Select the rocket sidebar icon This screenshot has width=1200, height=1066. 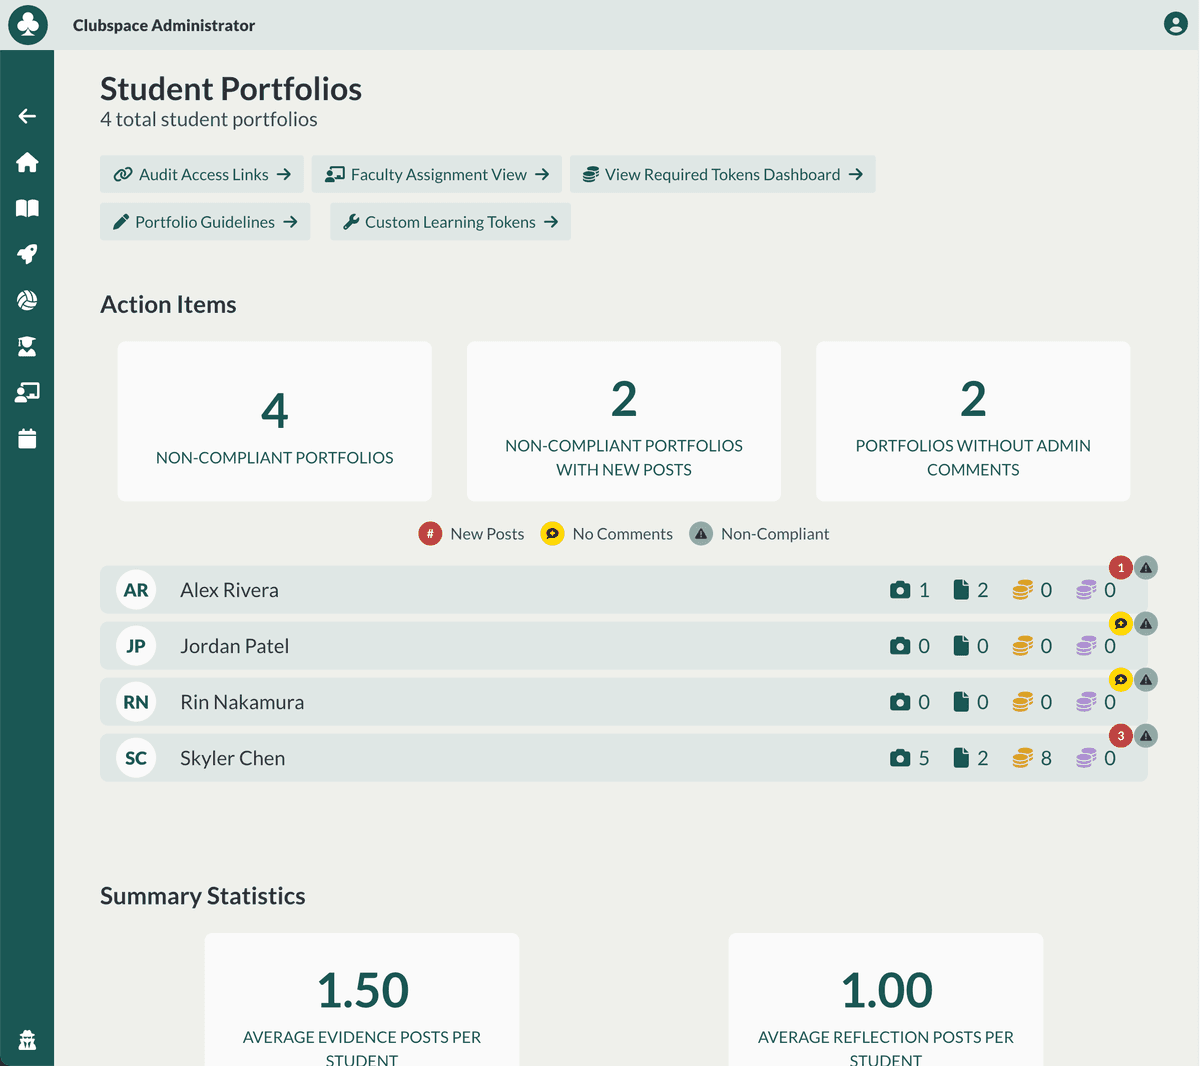27,254
